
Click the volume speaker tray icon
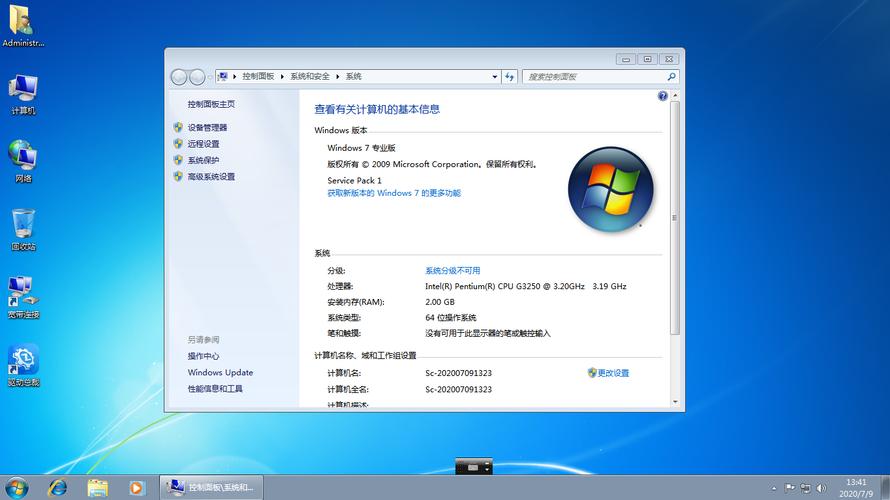click(x=821, y=488)
